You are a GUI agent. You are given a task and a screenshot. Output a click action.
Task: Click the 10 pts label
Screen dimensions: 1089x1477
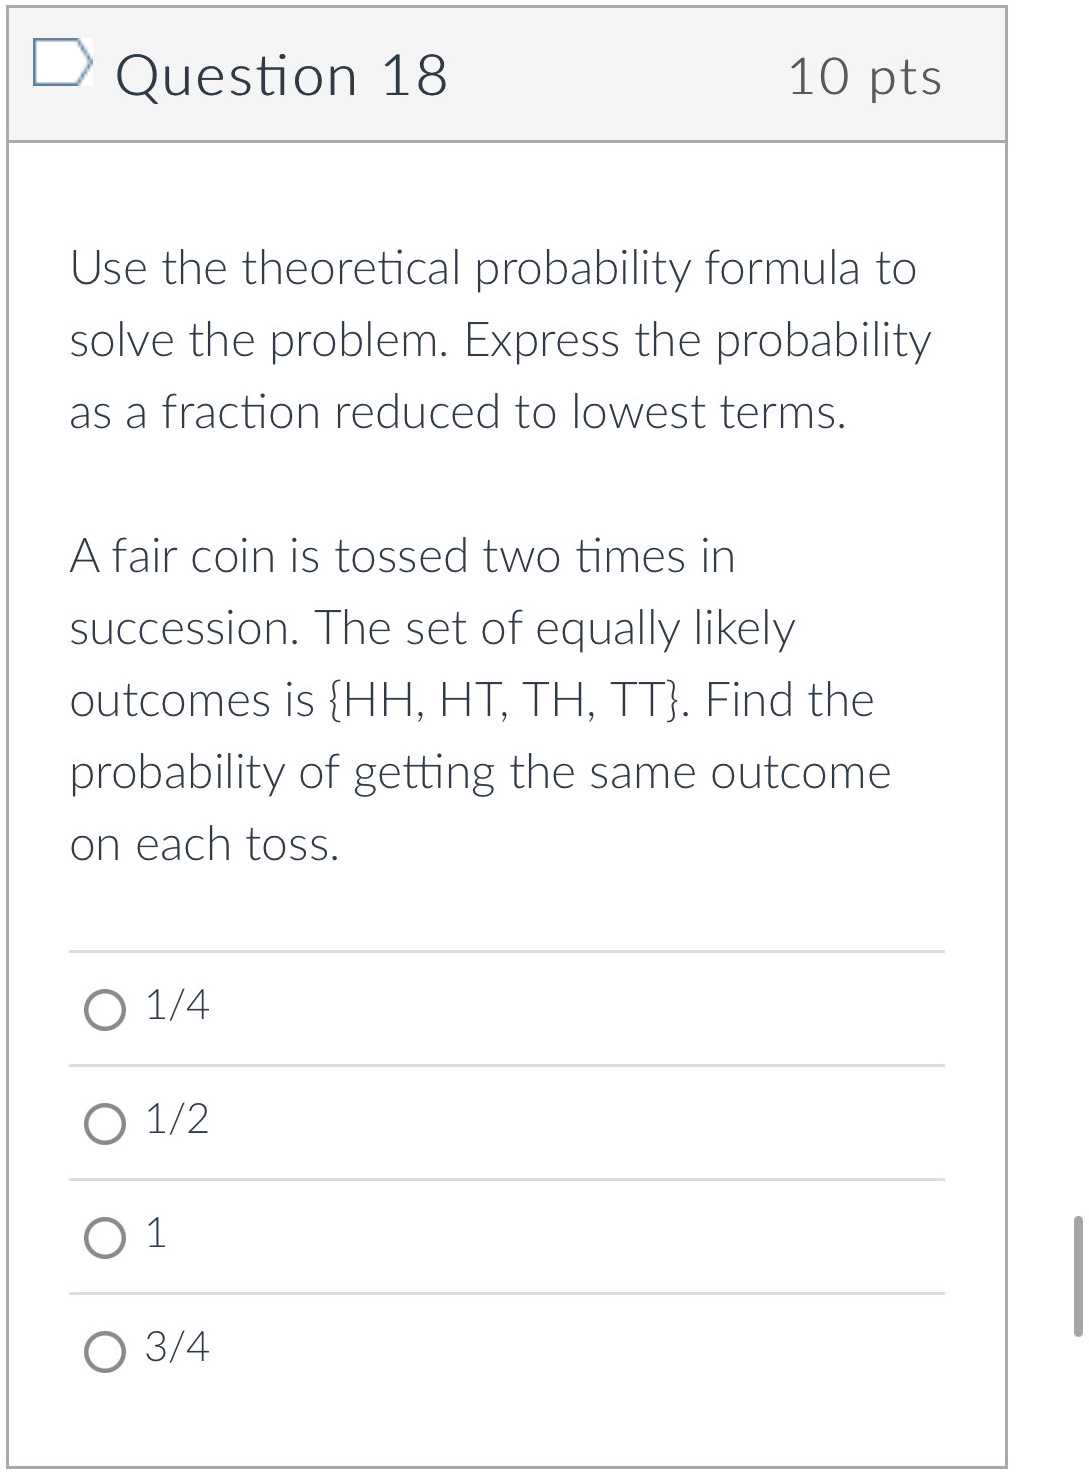(864, 79)
